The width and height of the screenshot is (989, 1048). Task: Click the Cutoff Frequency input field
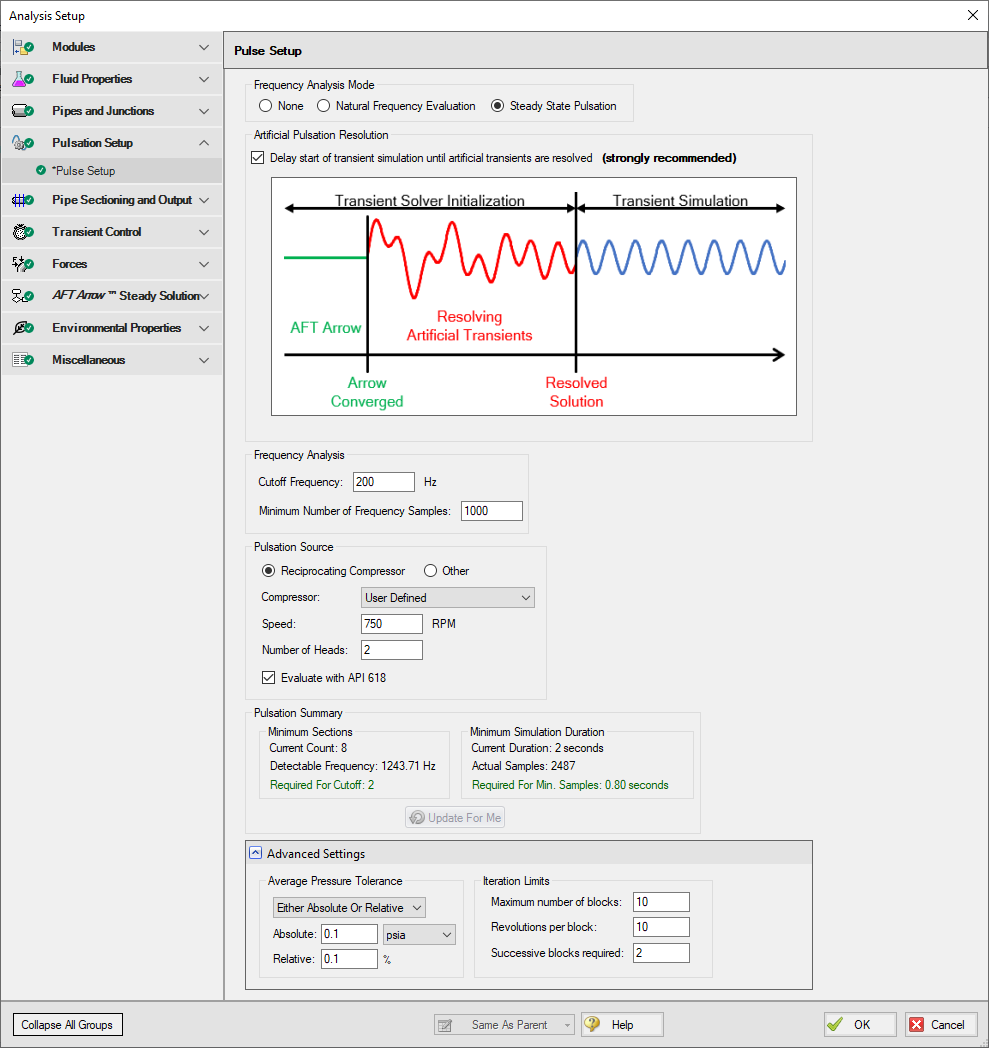pos(383,481)
